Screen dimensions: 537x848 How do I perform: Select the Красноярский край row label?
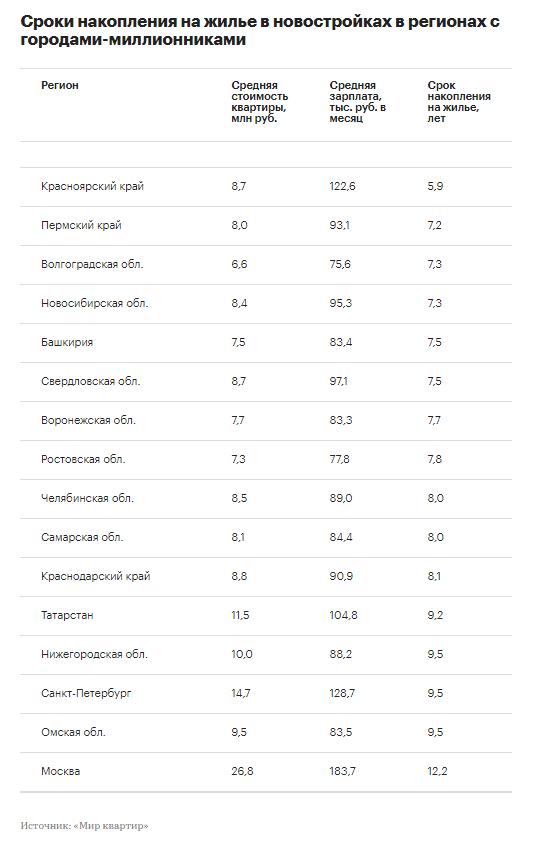(x=92, y=187)
